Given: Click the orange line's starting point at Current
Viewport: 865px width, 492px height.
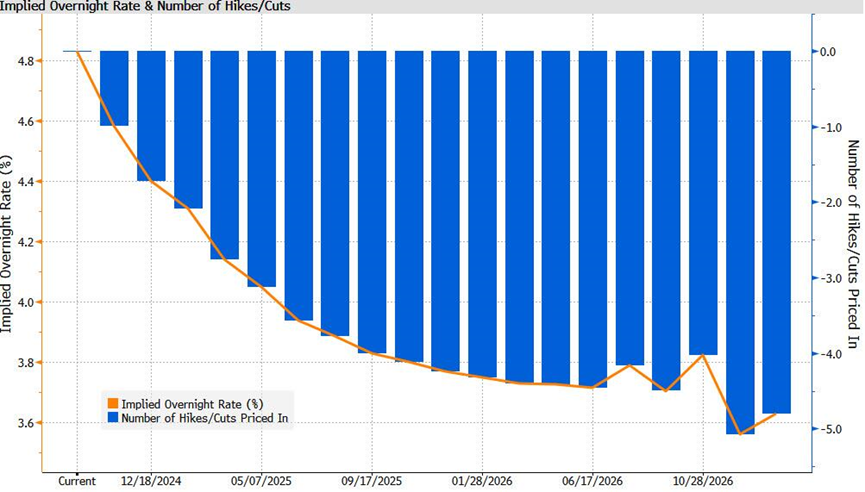Looking at the screenshot, I should pos(77,51).
